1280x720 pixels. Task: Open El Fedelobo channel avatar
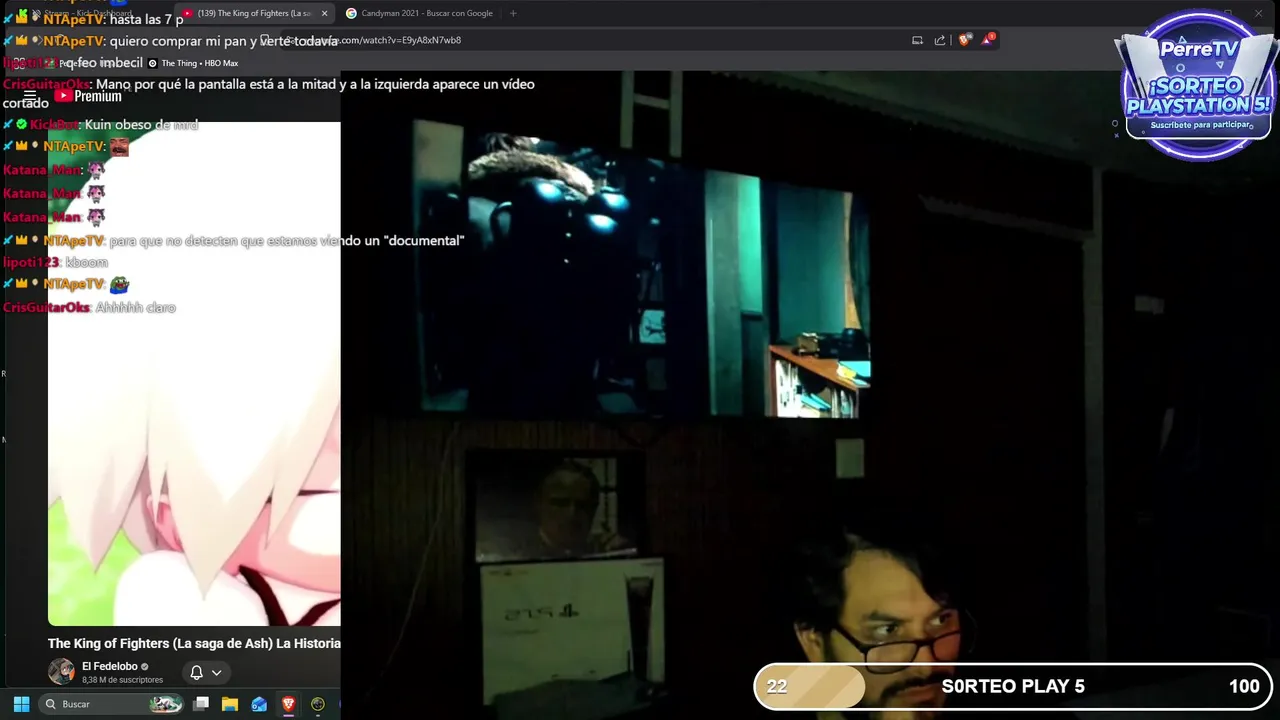(x=61, y=672)
